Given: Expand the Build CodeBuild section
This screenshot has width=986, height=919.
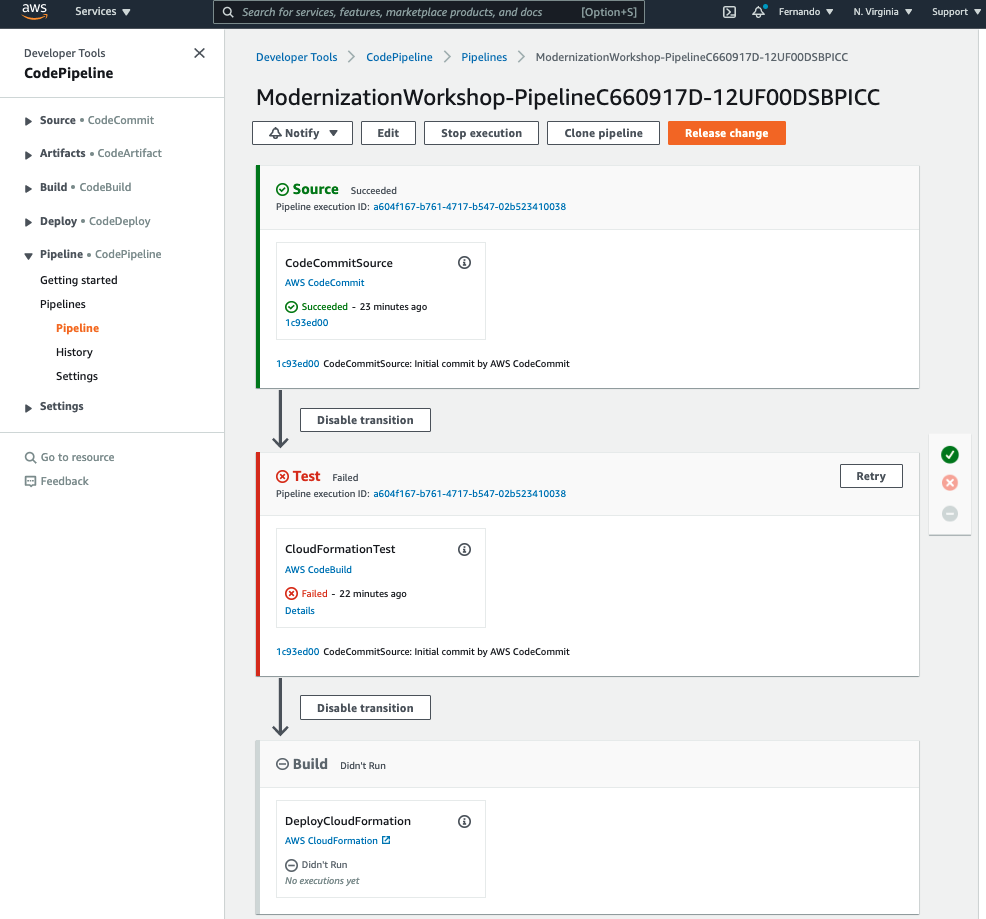Looking at the screenshot, I should point(28,188).
